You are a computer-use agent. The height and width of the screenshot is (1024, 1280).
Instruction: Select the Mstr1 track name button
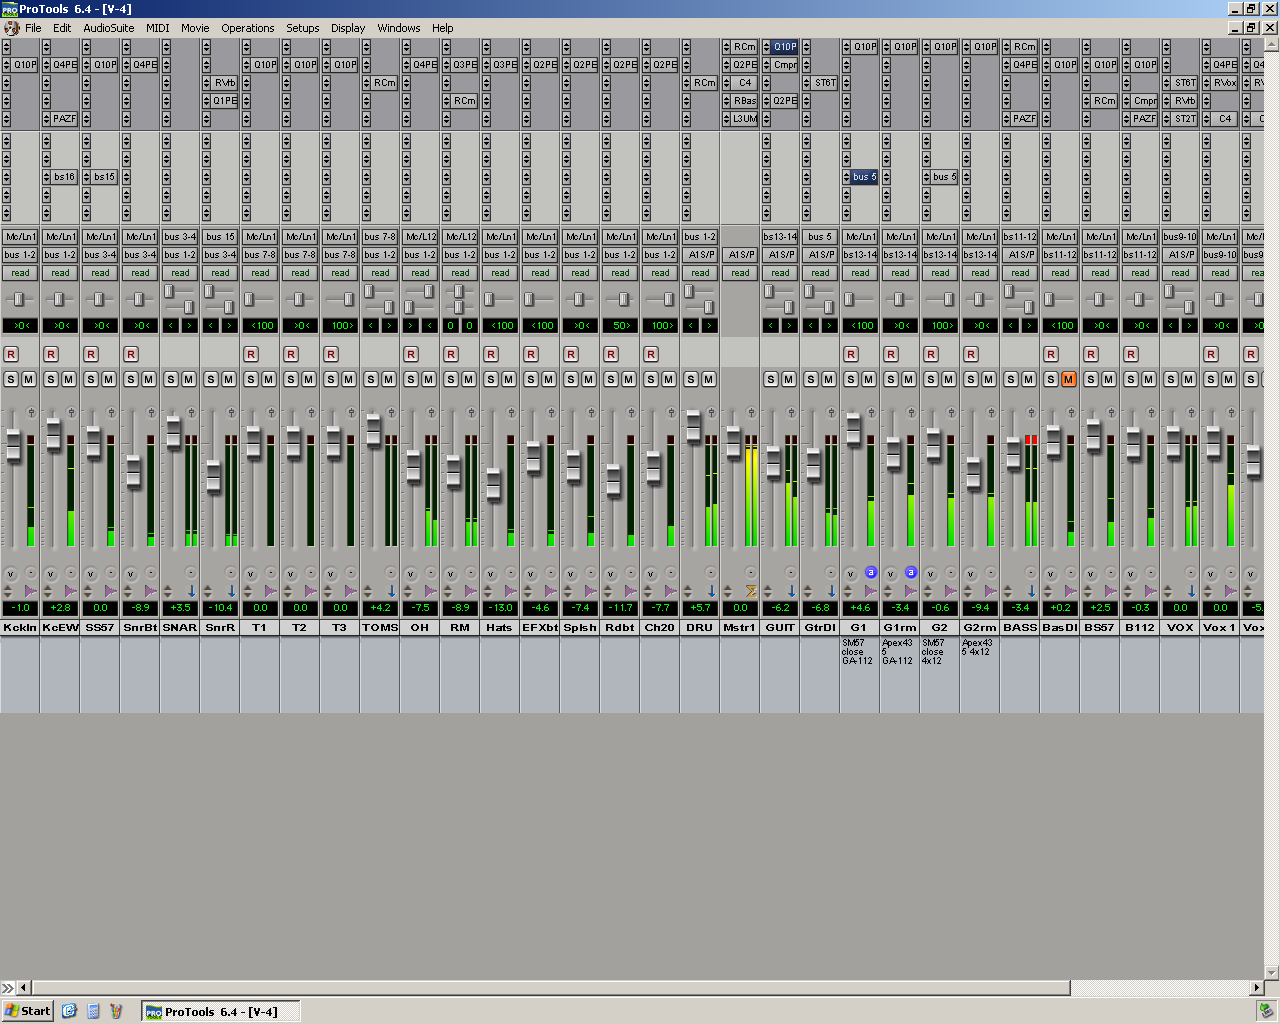coord(740,627)
